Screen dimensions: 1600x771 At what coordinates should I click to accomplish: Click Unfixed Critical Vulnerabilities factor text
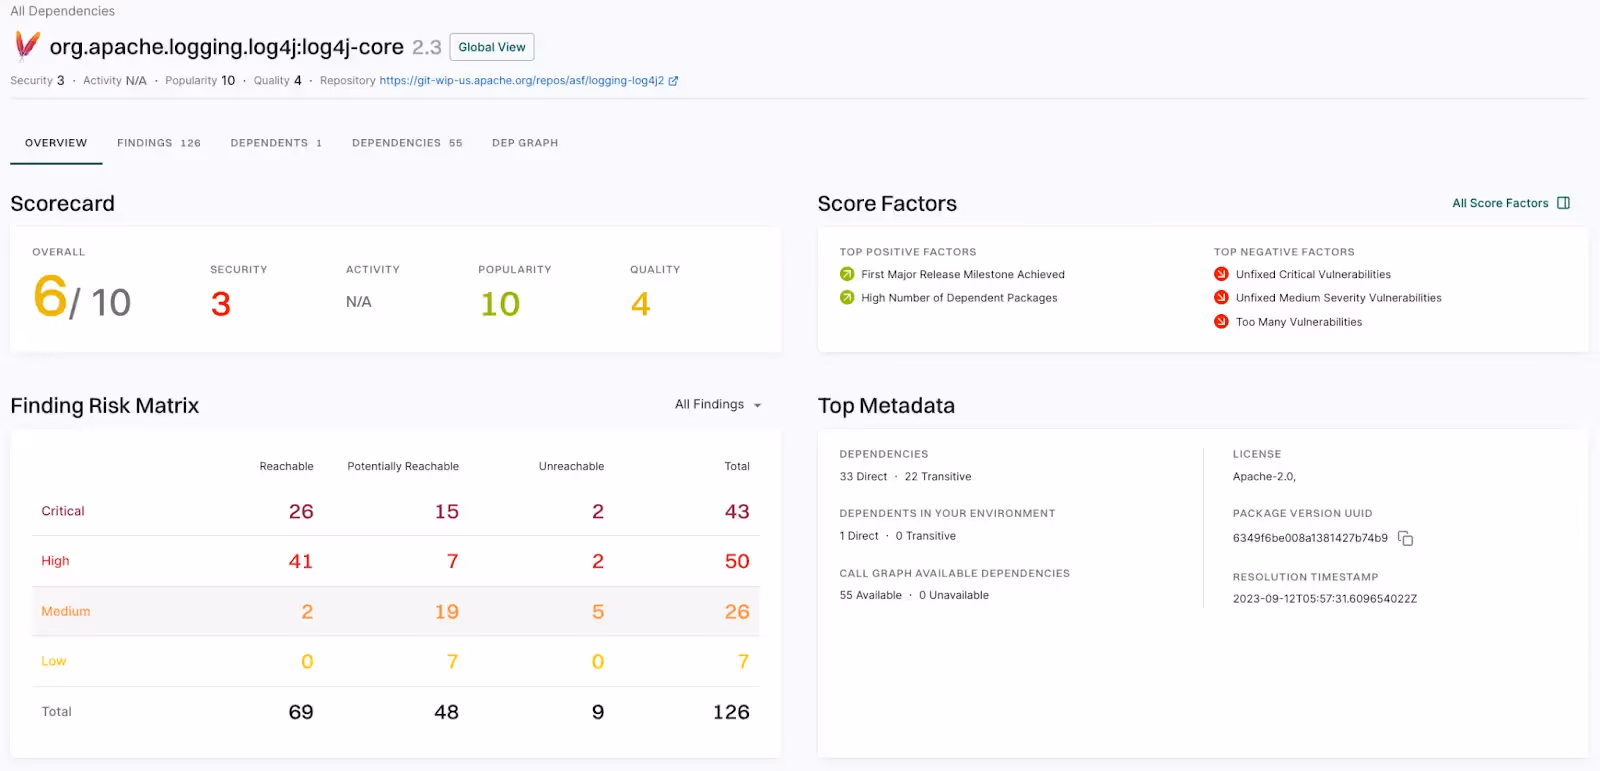pyautogui.click(x=1313, y=274)
